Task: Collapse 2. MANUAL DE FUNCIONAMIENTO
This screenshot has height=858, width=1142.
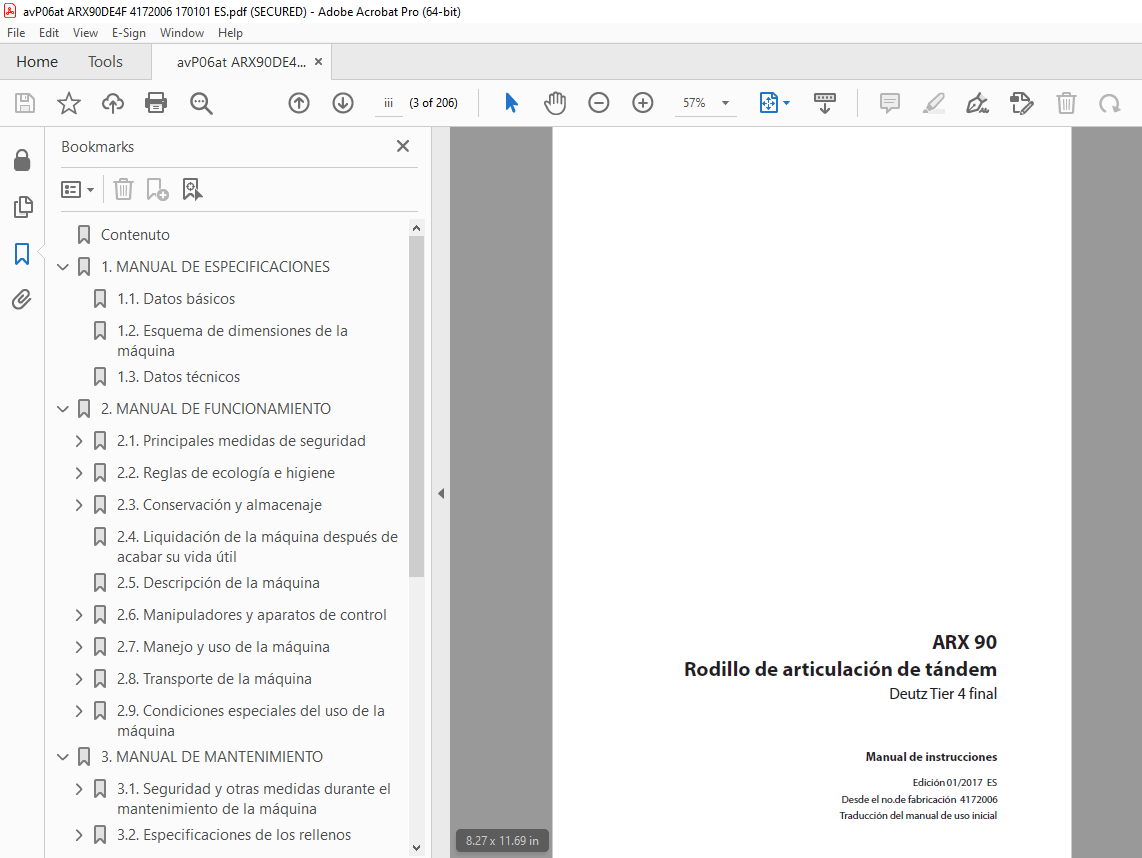Action: pos(63,409)
